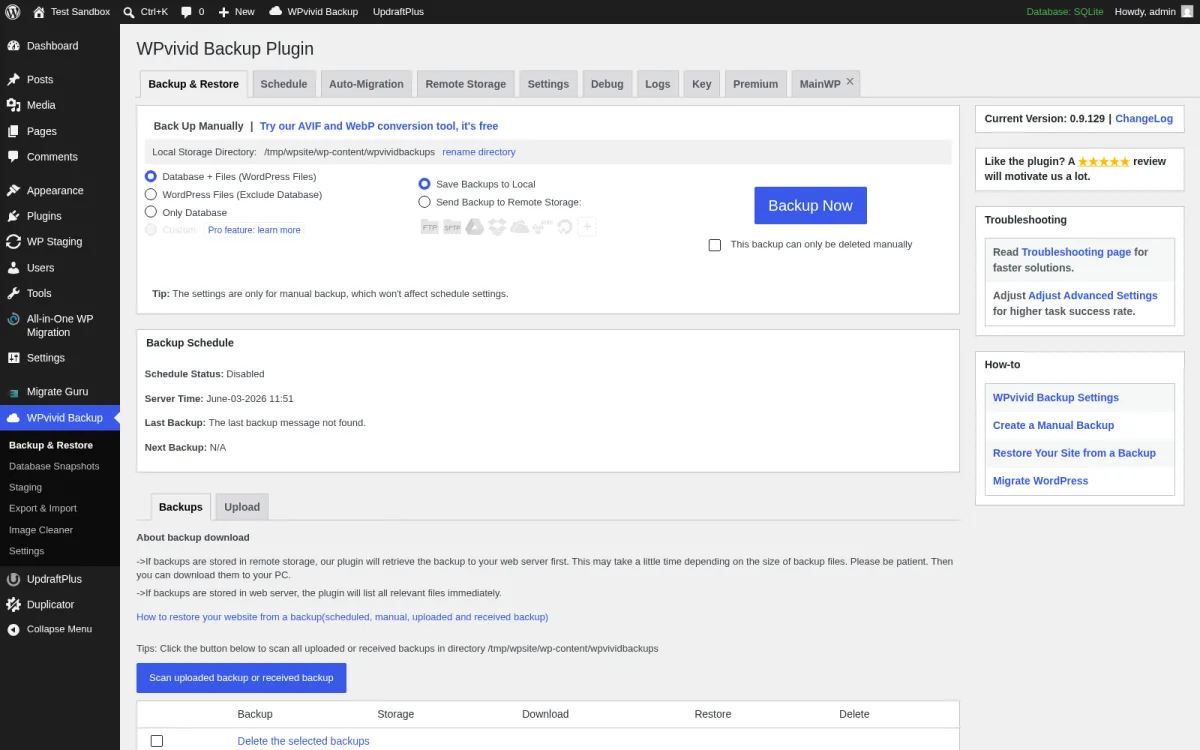Open the Logs tab
This screenshot has height=750, width=1200.
[658, 84]
